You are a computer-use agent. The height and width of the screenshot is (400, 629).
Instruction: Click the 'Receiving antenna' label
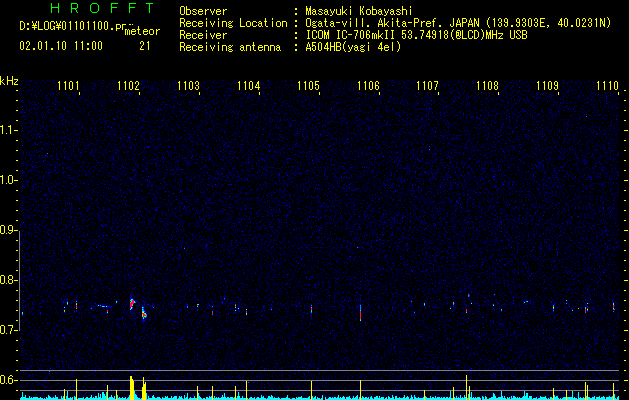point(230,47)
